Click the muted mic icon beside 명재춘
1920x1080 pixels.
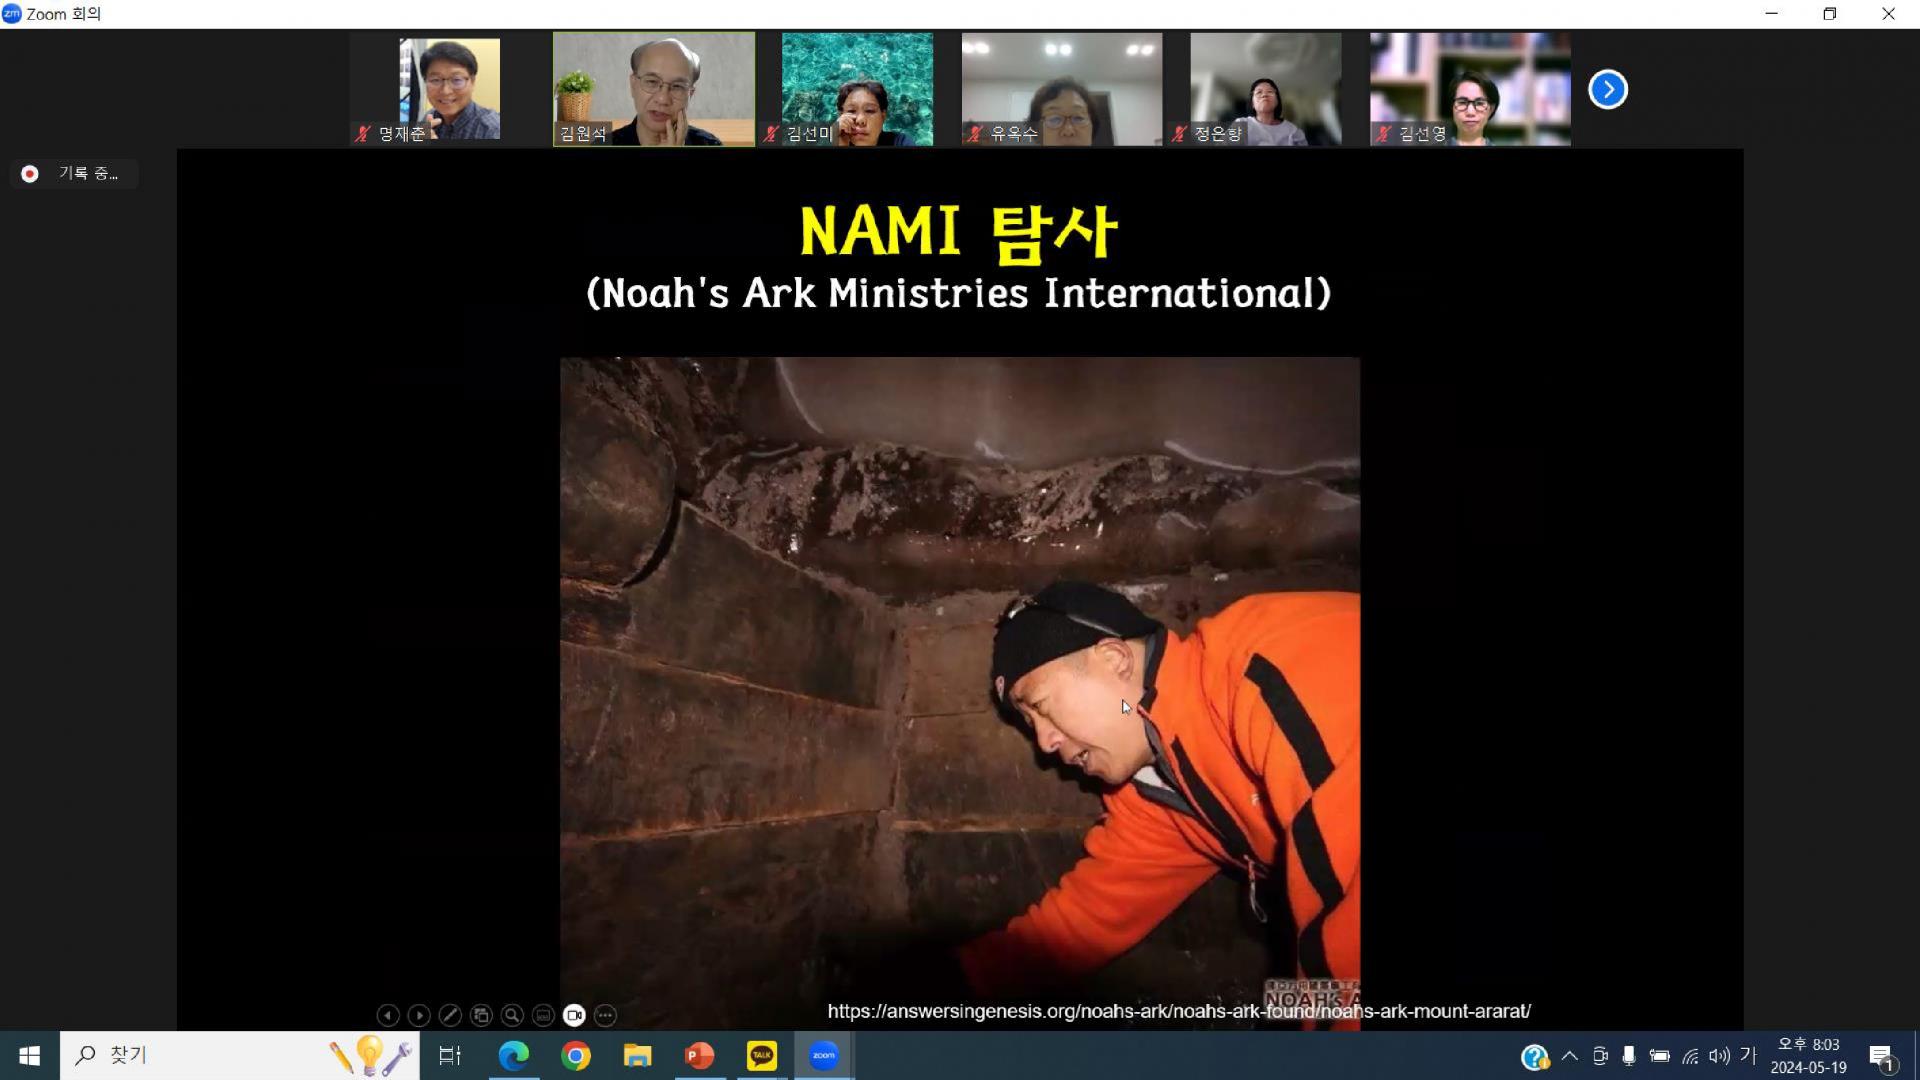(363, 133)
